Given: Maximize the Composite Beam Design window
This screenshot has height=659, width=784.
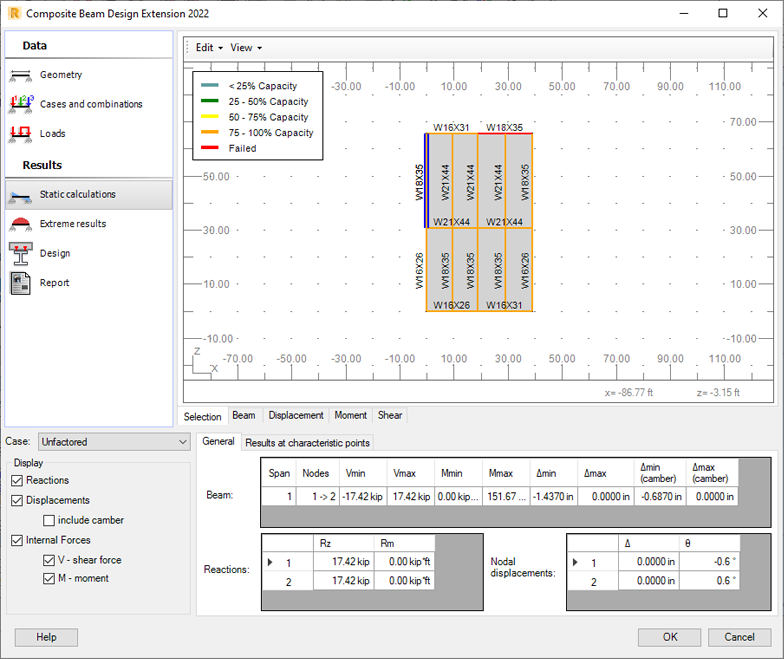Looking at the screenshot, I should tap(723, 13).
